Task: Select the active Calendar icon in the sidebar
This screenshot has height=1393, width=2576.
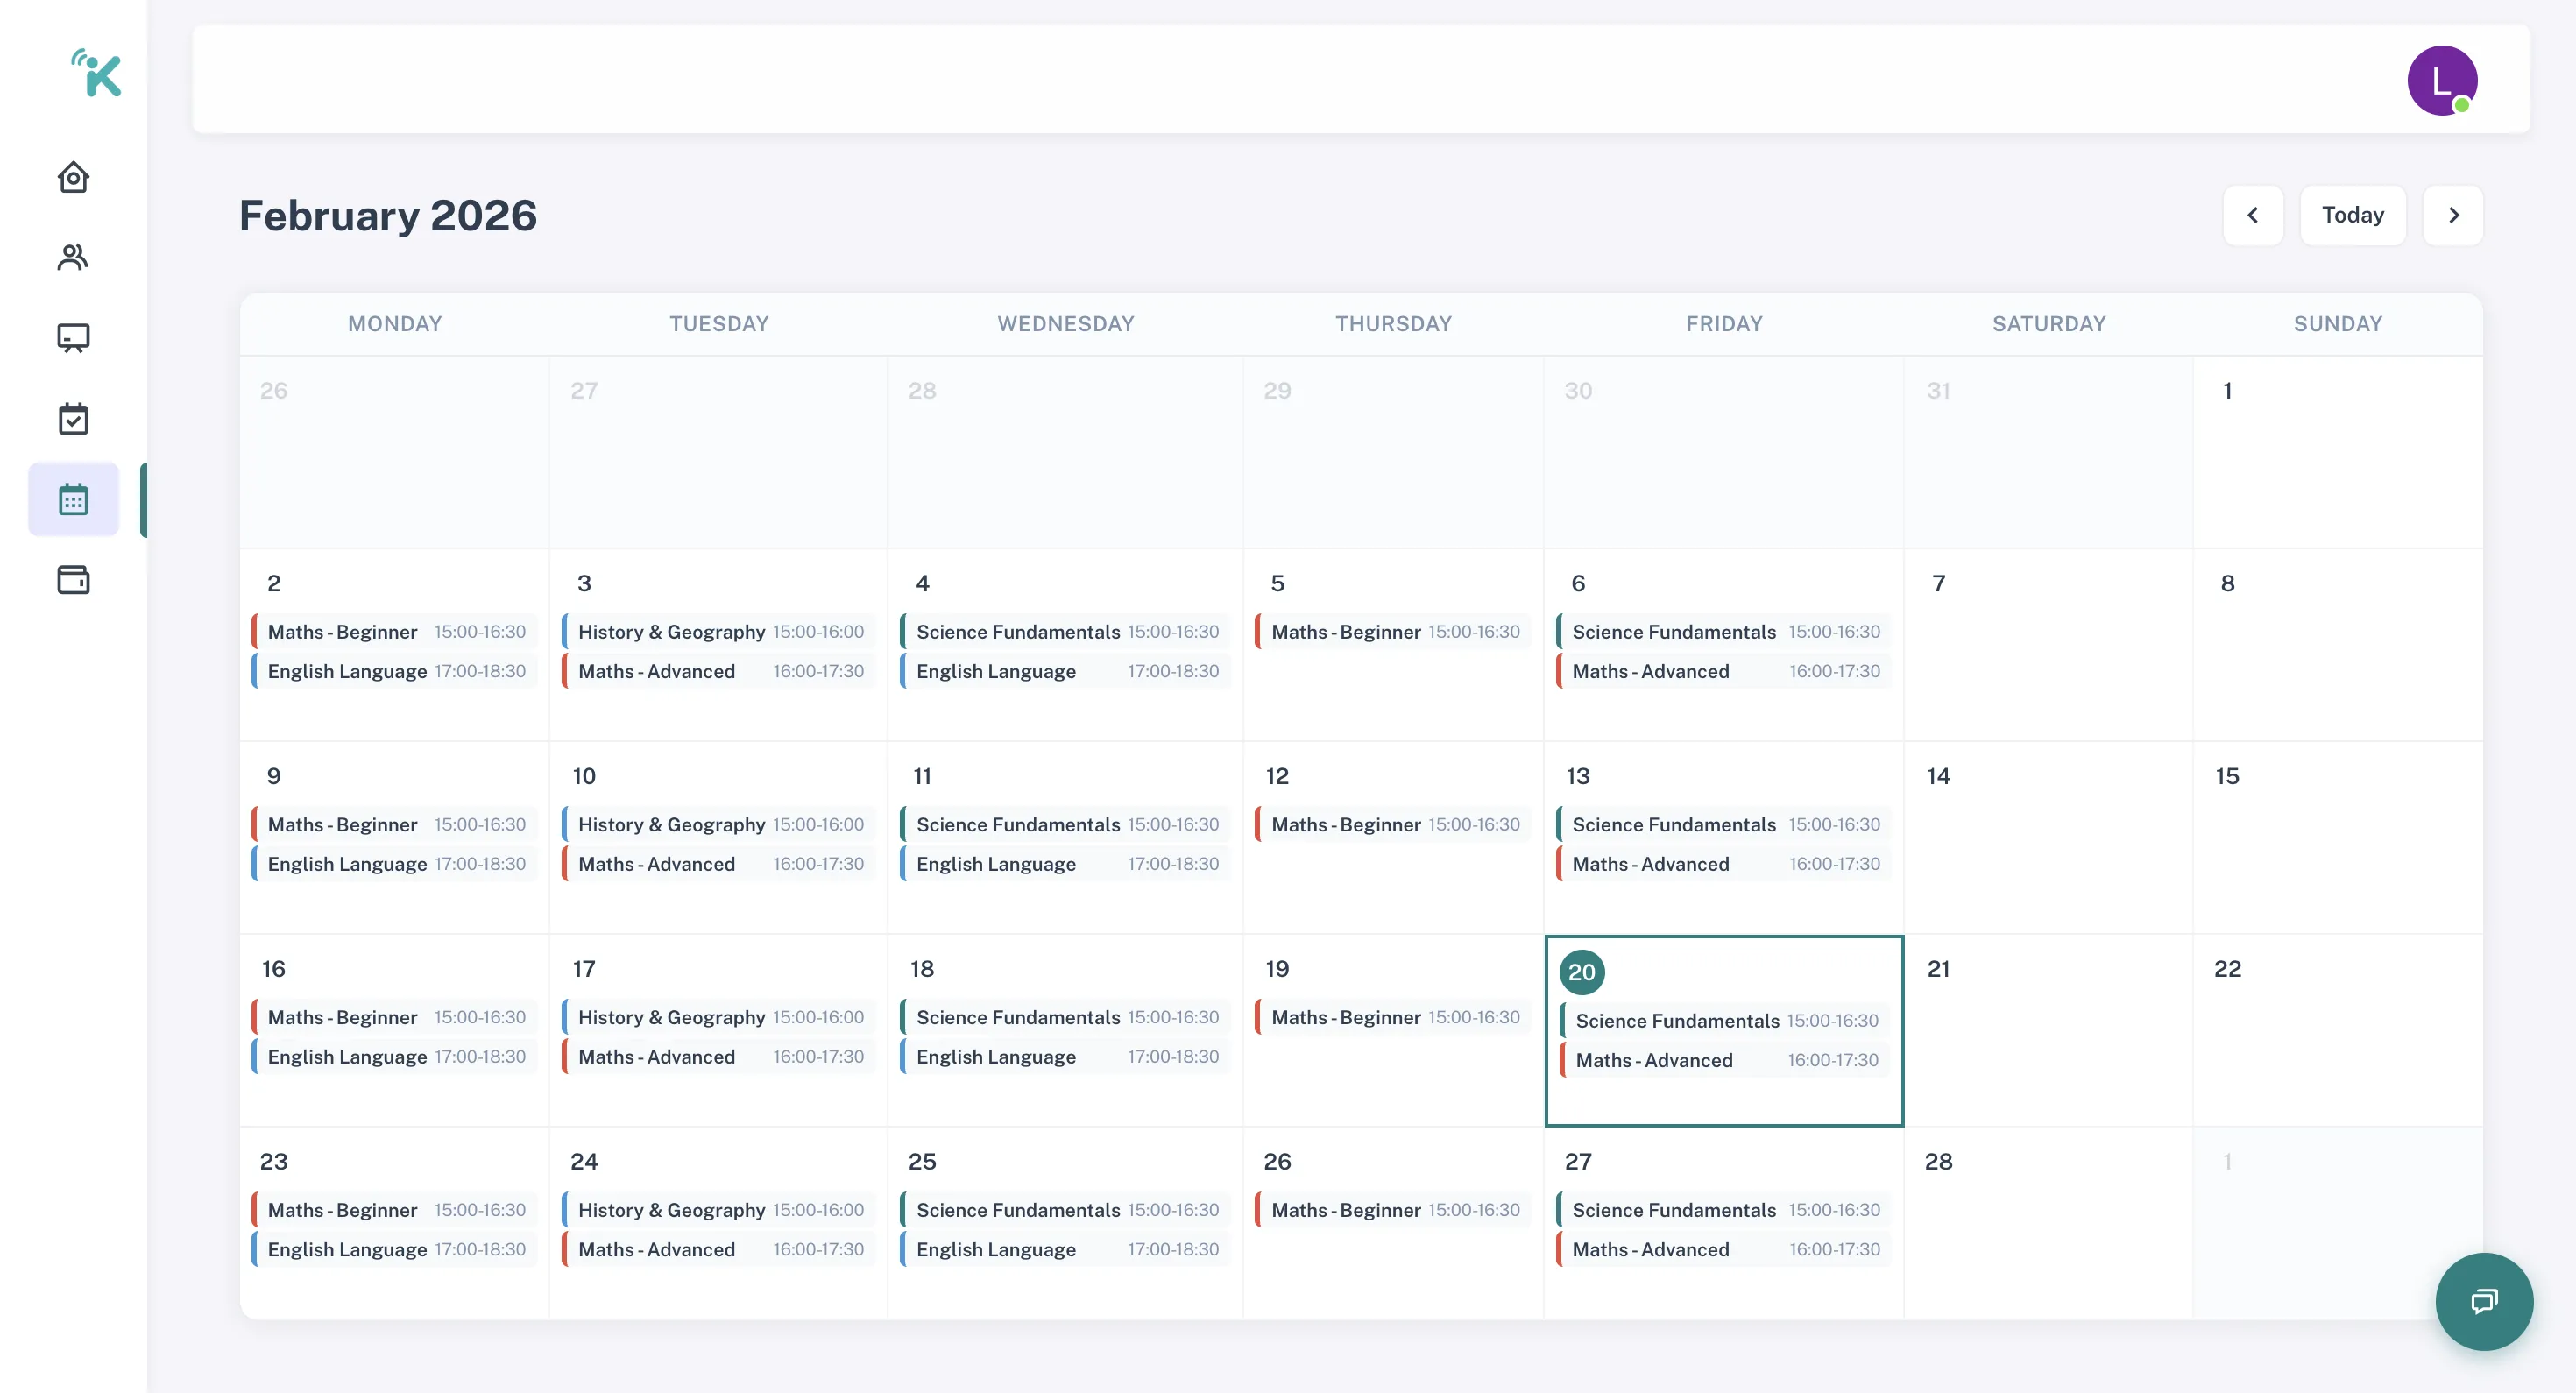Action: tap(73, 499)
